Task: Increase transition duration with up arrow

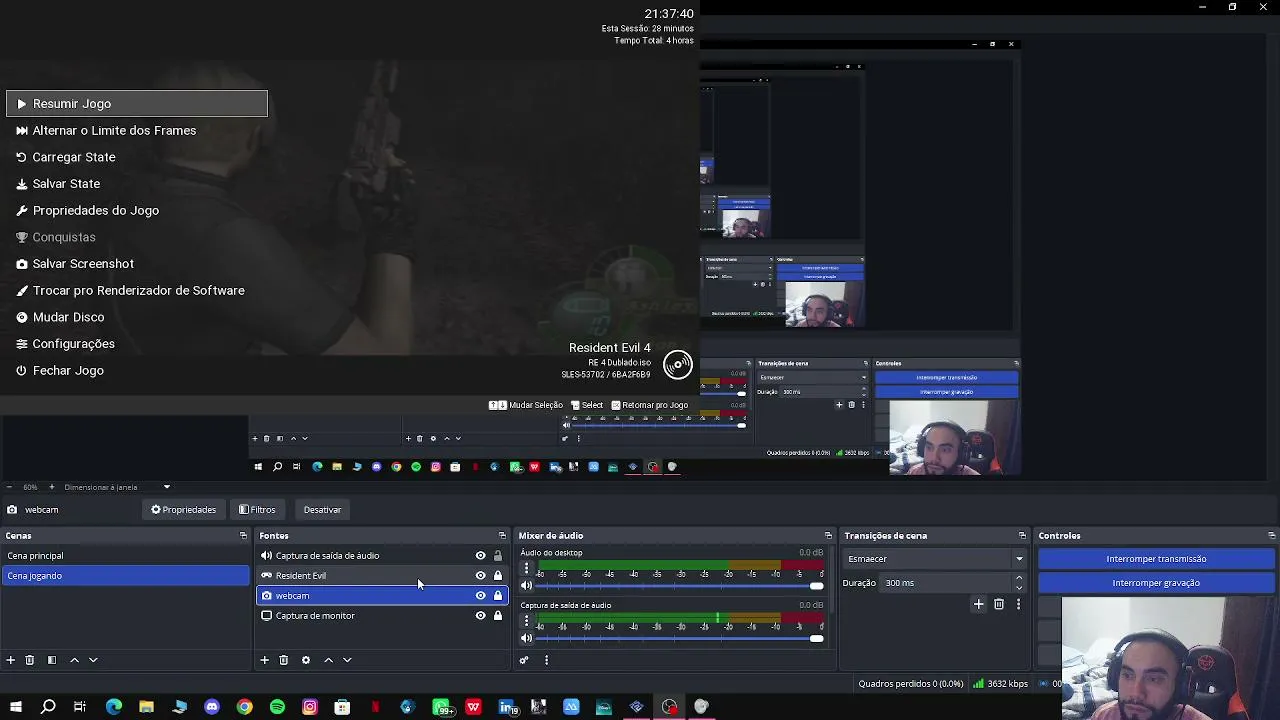Action: 1019,578
